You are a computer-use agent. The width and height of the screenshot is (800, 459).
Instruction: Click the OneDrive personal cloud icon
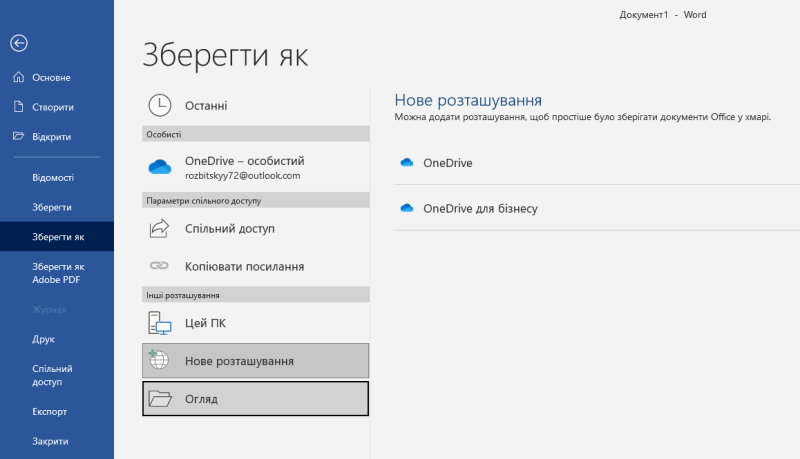click(160, 167)
